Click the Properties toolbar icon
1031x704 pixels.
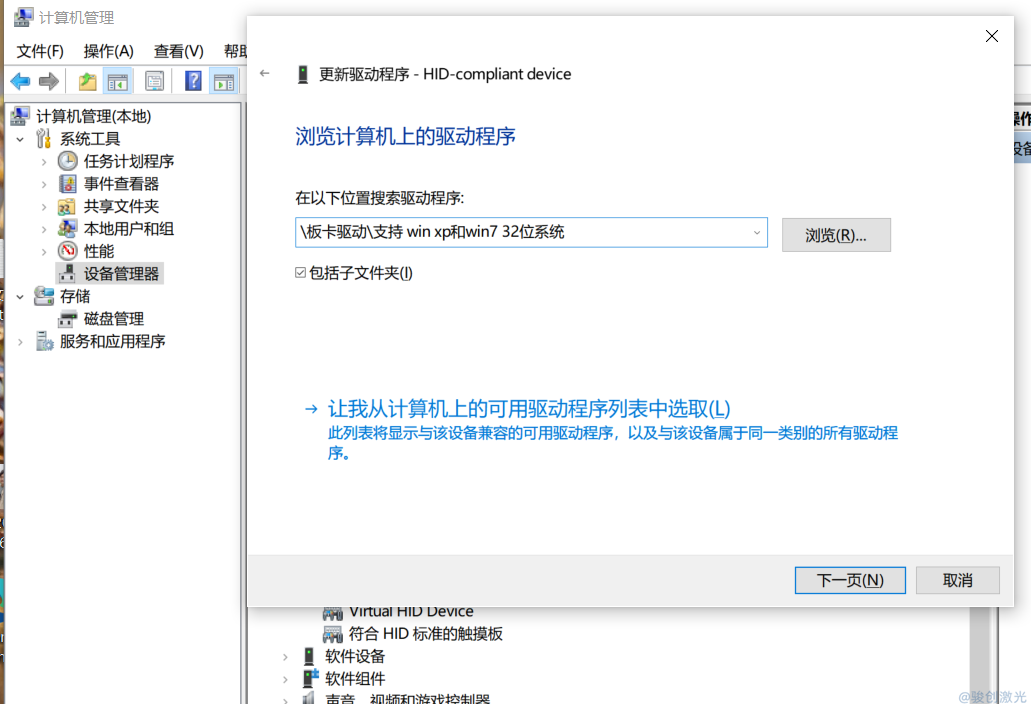[x=155, y=82]
